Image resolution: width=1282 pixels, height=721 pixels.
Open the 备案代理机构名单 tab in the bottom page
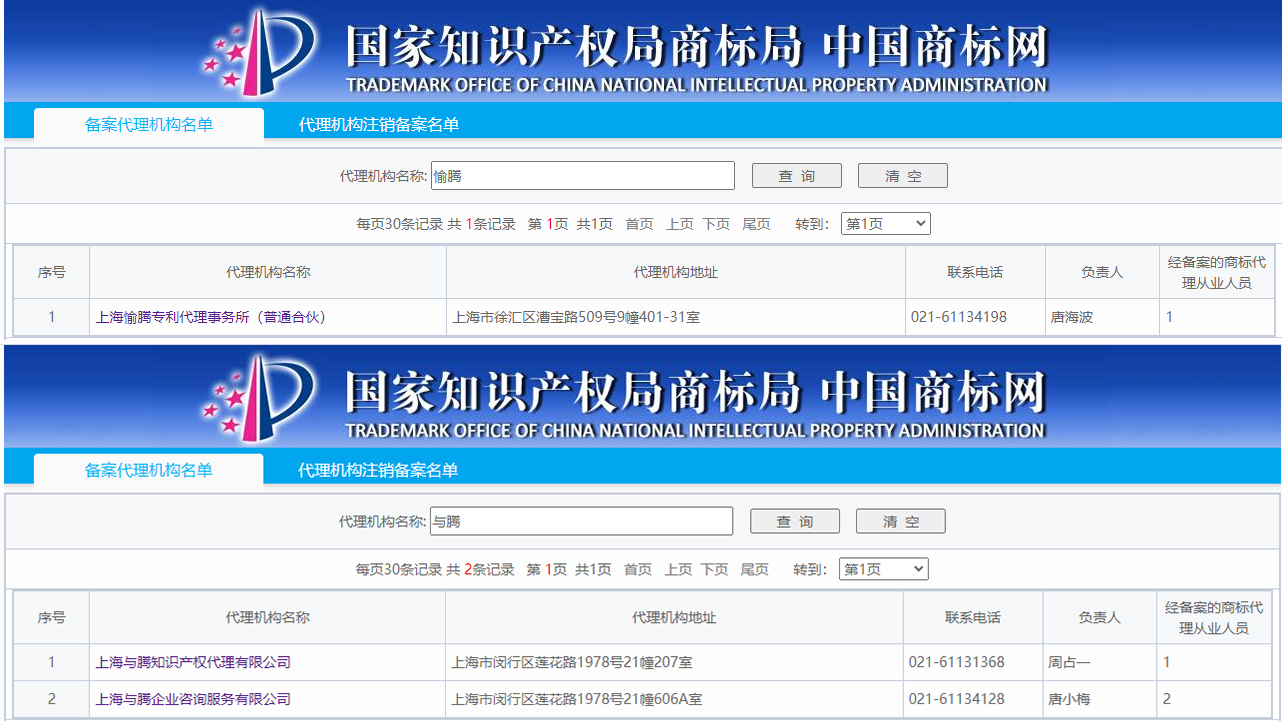coord(149,470)
